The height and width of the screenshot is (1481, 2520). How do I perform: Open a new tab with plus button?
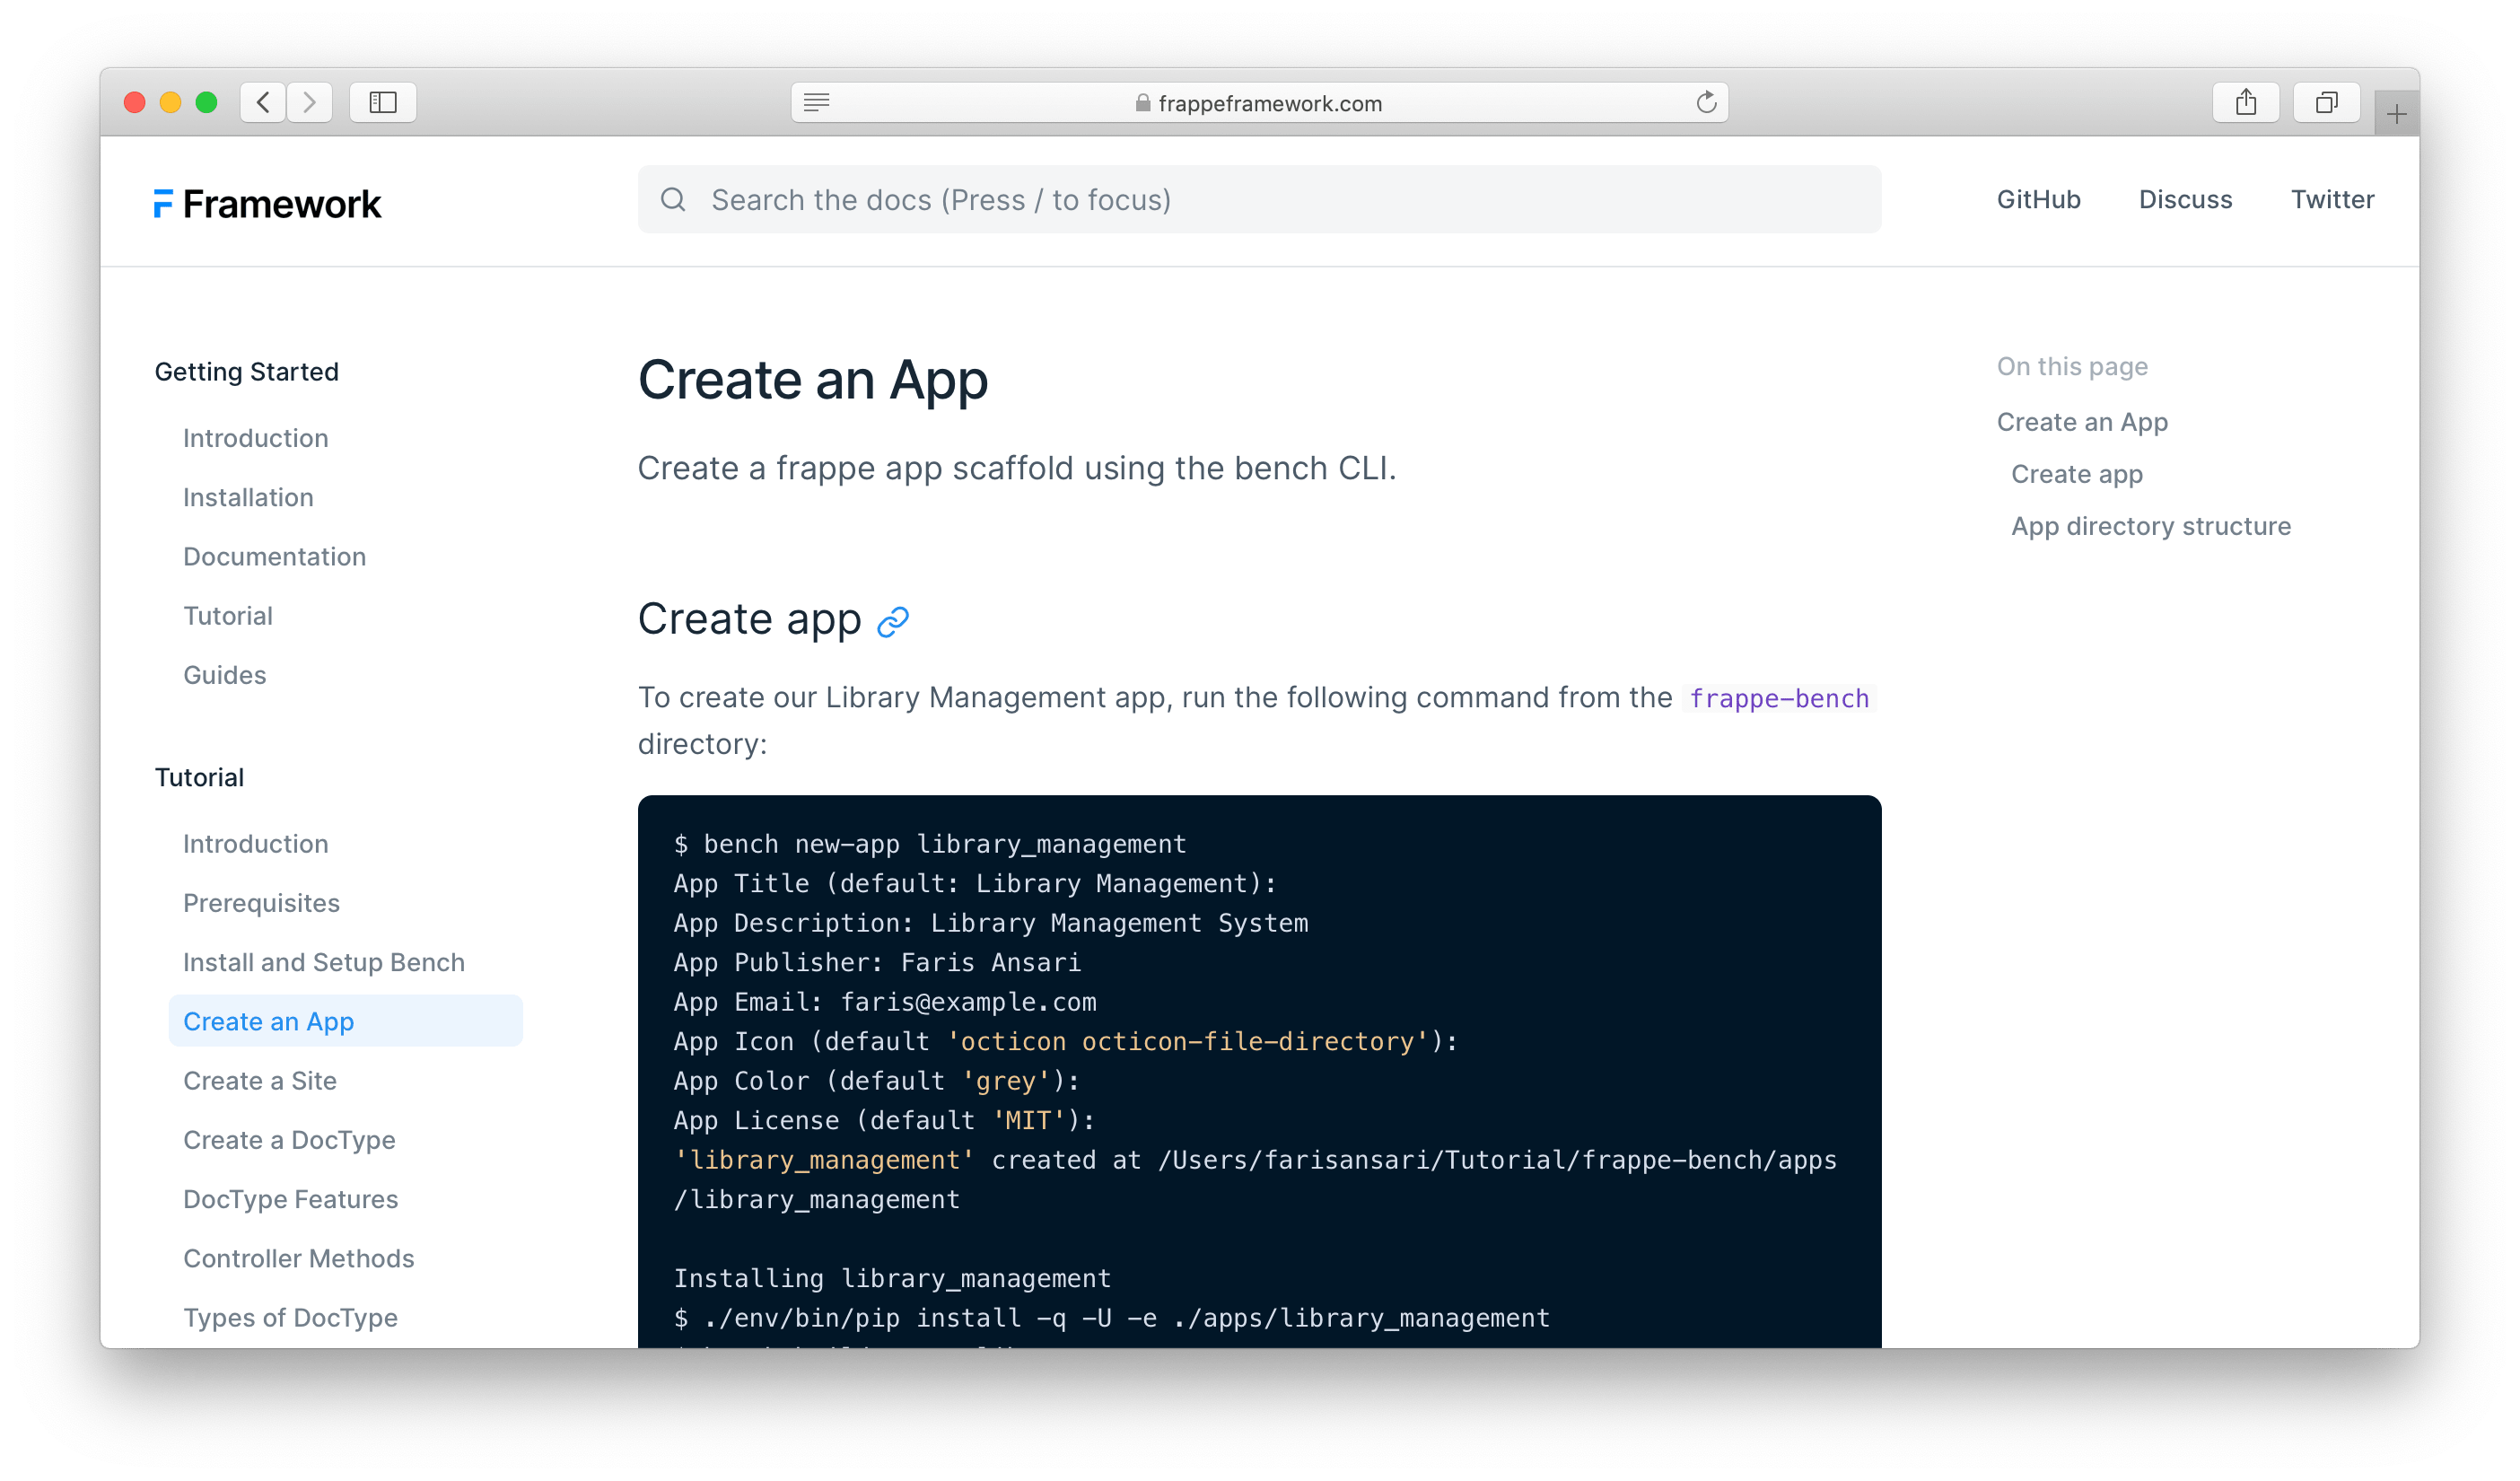coord(2396,115)
